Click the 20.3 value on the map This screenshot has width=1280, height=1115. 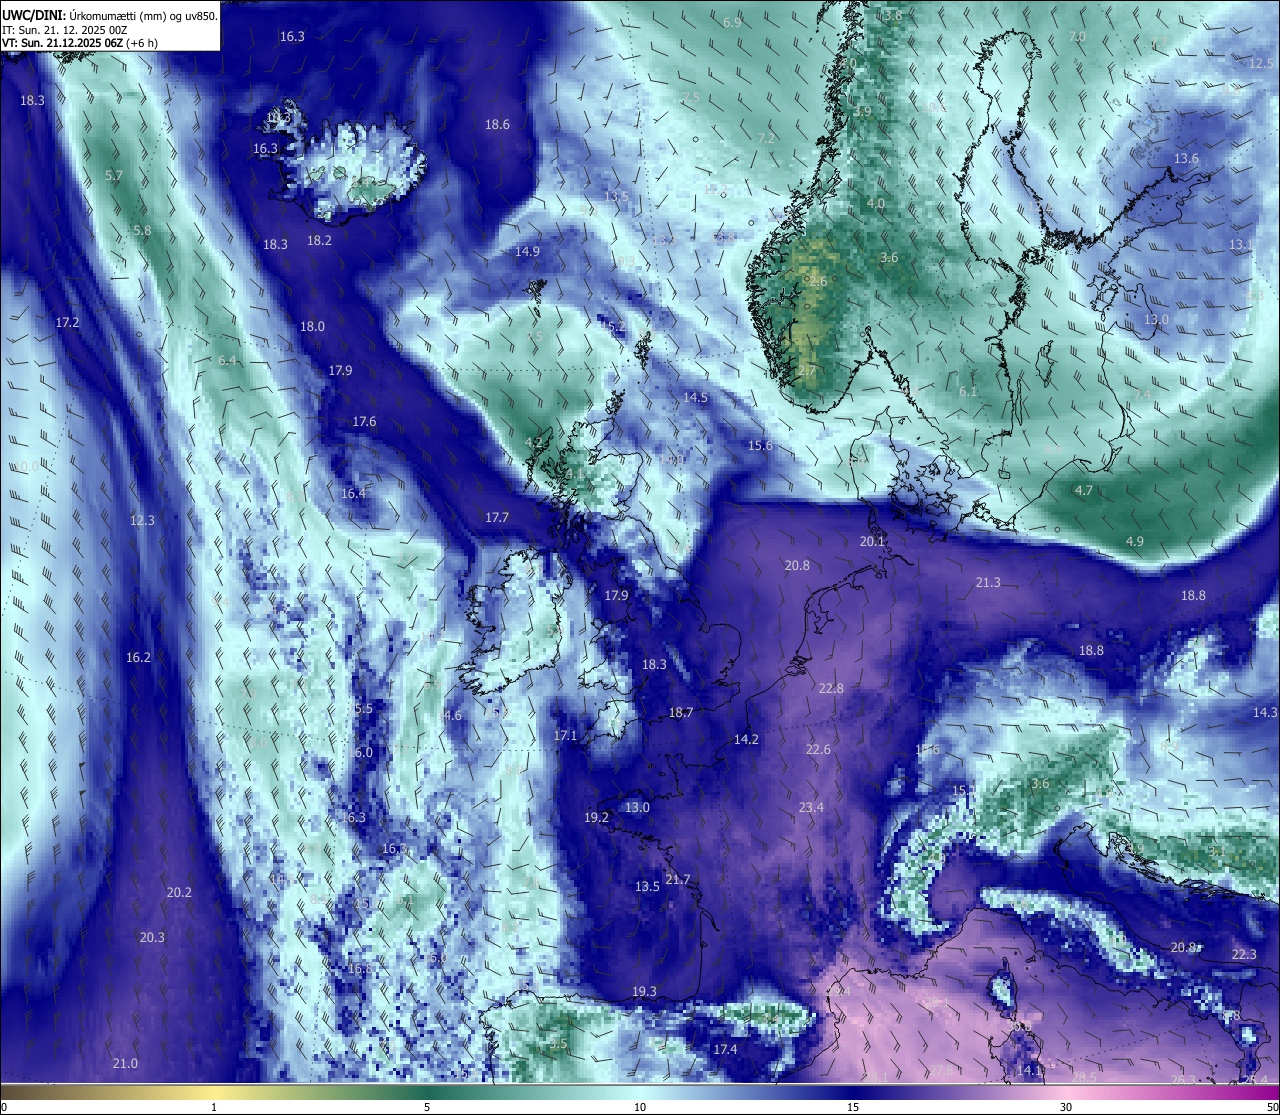152,938
